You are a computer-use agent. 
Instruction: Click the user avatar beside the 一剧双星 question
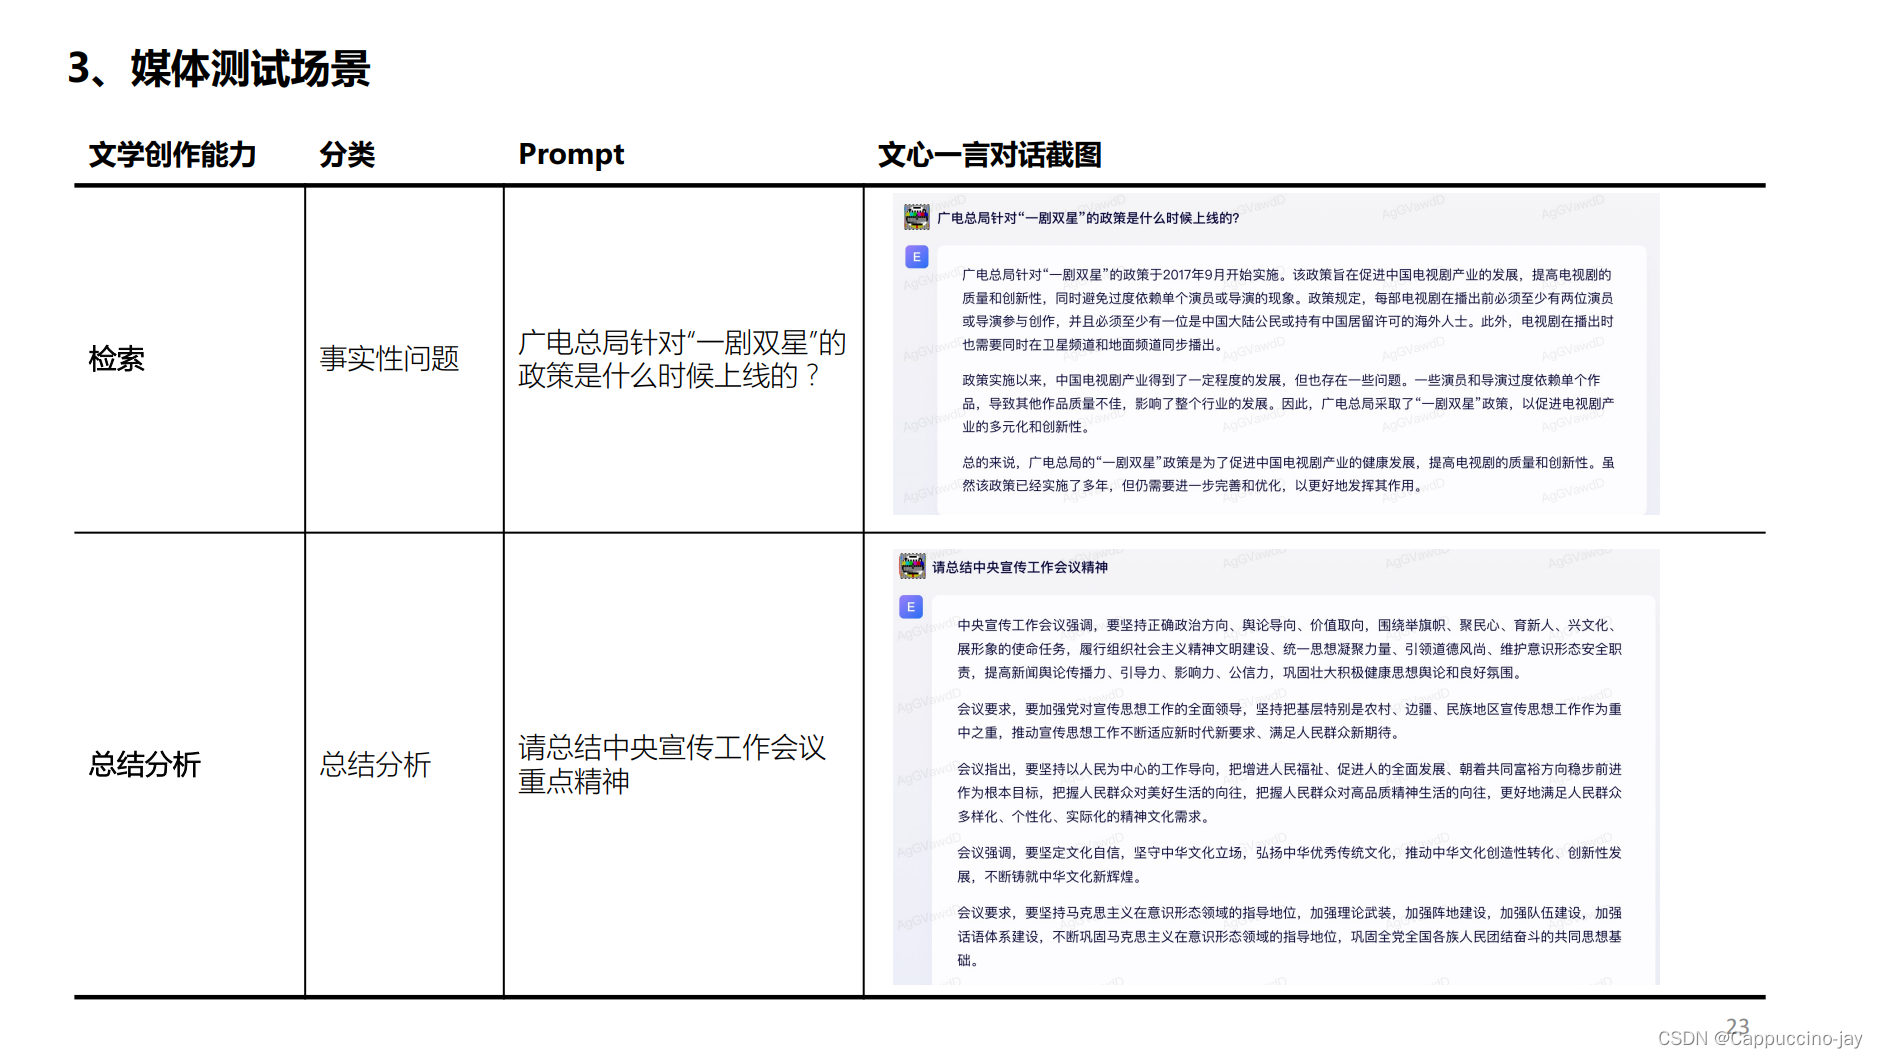coord(916,217)
